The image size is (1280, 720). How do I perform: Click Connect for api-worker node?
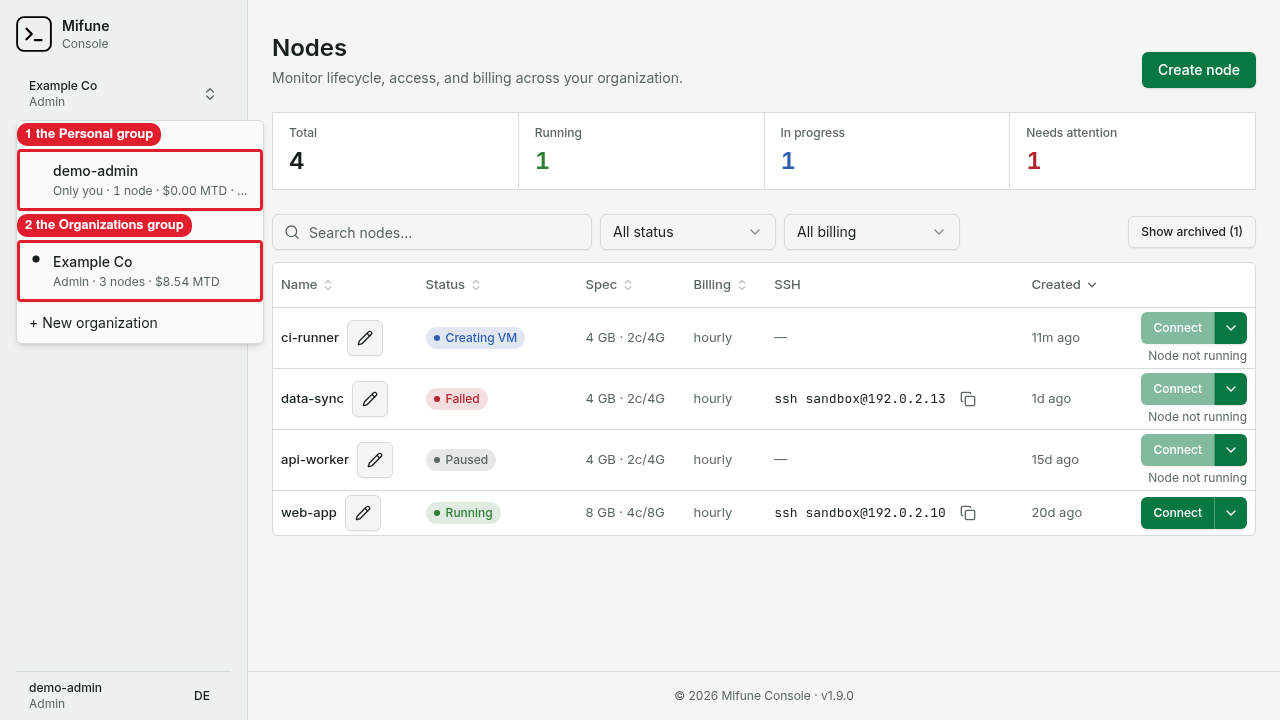(1177, 450)
